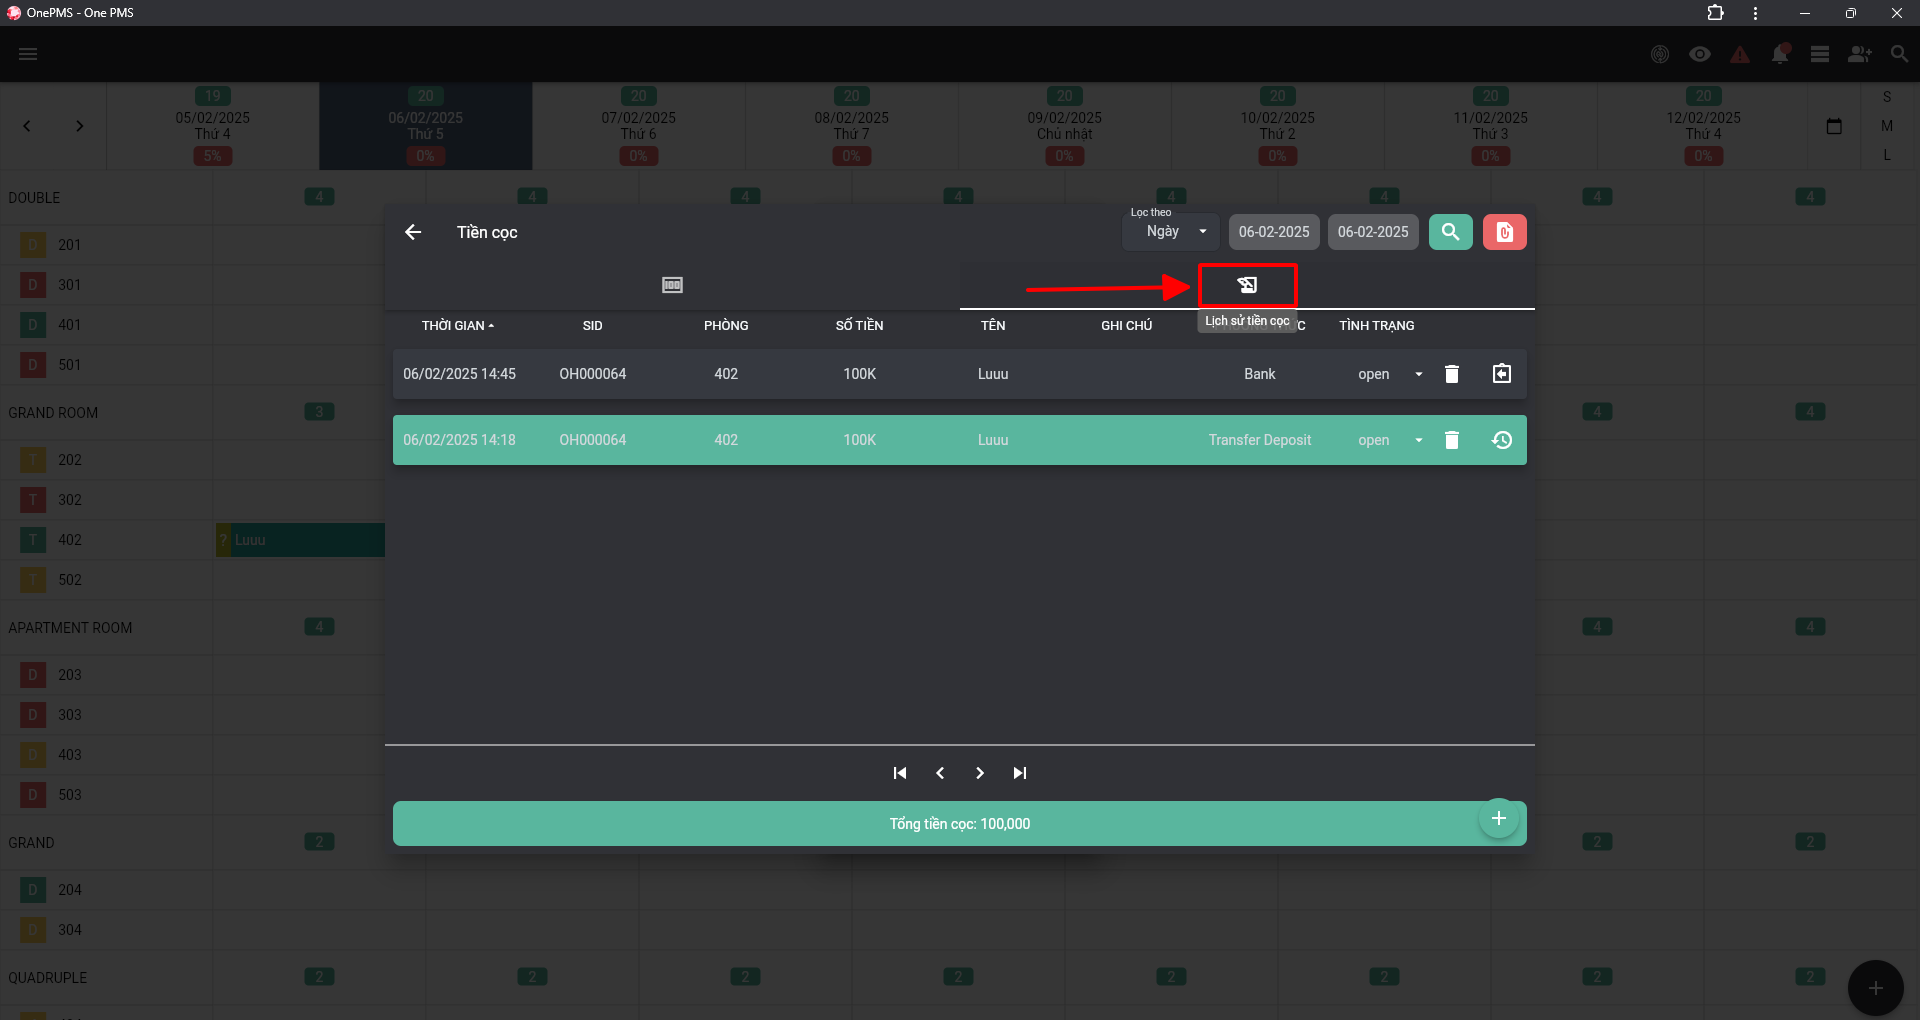Set the start date field 06-02-2025

(1274, 232)
